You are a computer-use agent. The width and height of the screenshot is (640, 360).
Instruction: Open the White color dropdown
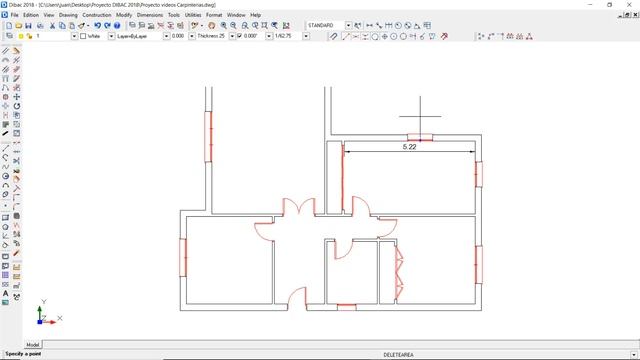(111, 36)
